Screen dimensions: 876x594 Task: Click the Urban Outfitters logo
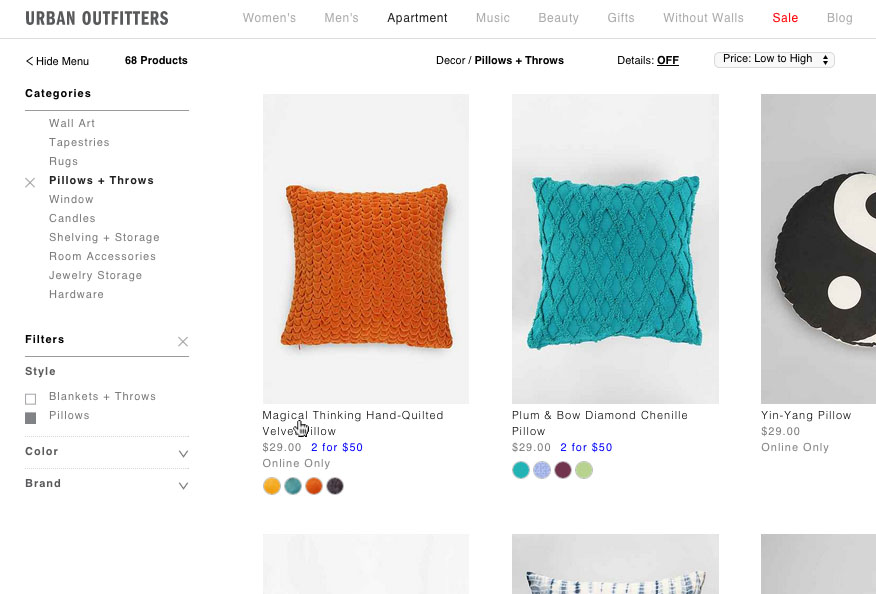click(x=96, y=18)
